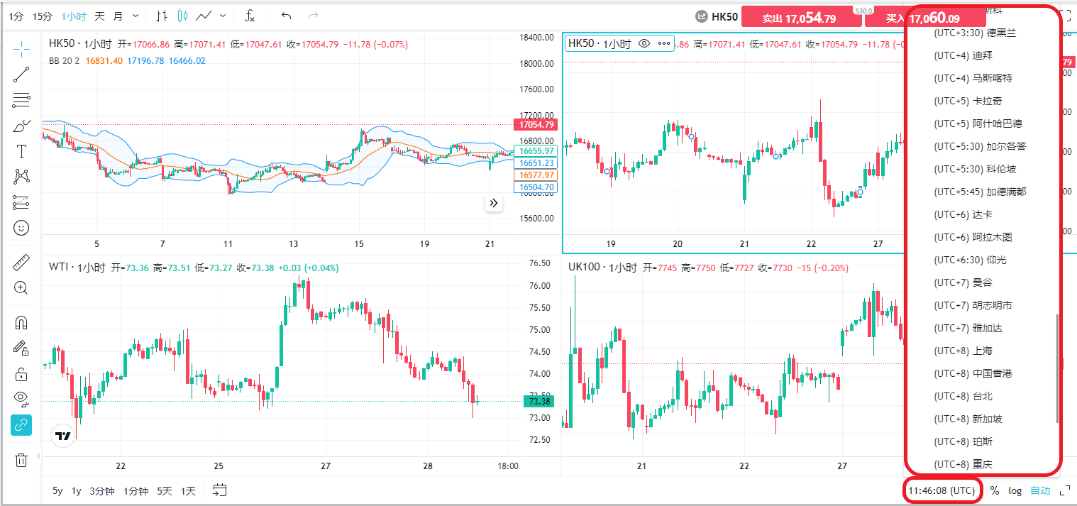The height and width of the screenshot is (506, 1077).
Task: Toggle percent scale button
Action: pyautogui.click(x=995, y=490)
